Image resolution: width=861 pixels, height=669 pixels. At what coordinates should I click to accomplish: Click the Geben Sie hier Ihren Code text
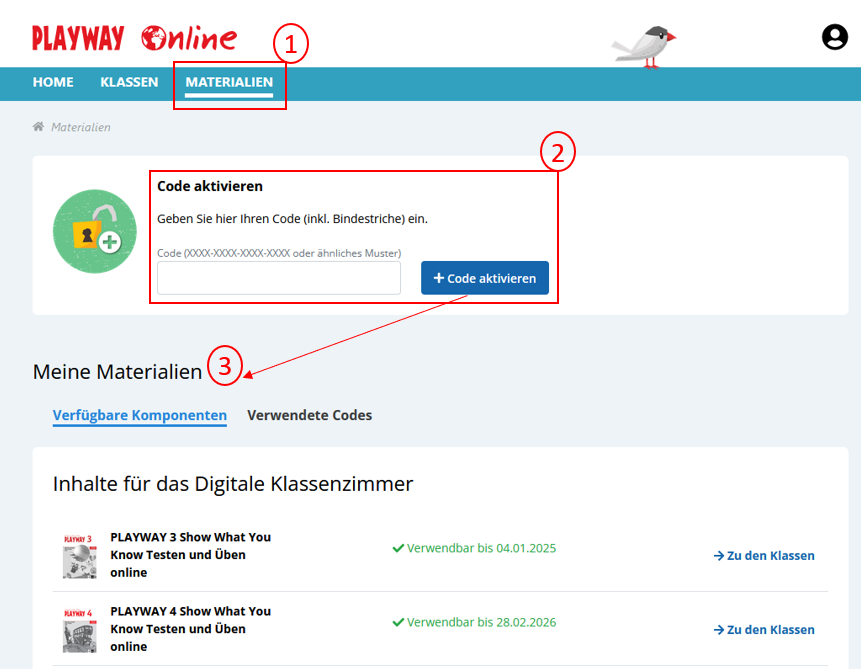point(292,219)
